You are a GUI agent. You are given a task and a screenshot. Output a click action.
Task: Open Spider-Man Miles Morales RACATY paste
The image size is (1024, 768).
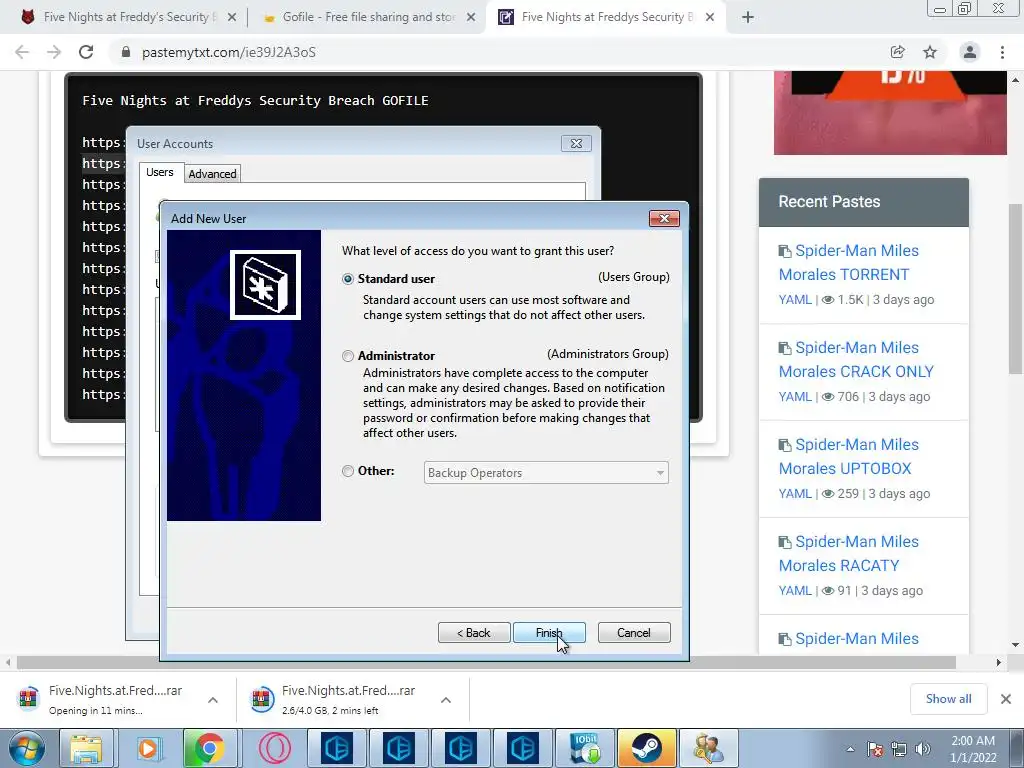(849, 553)
